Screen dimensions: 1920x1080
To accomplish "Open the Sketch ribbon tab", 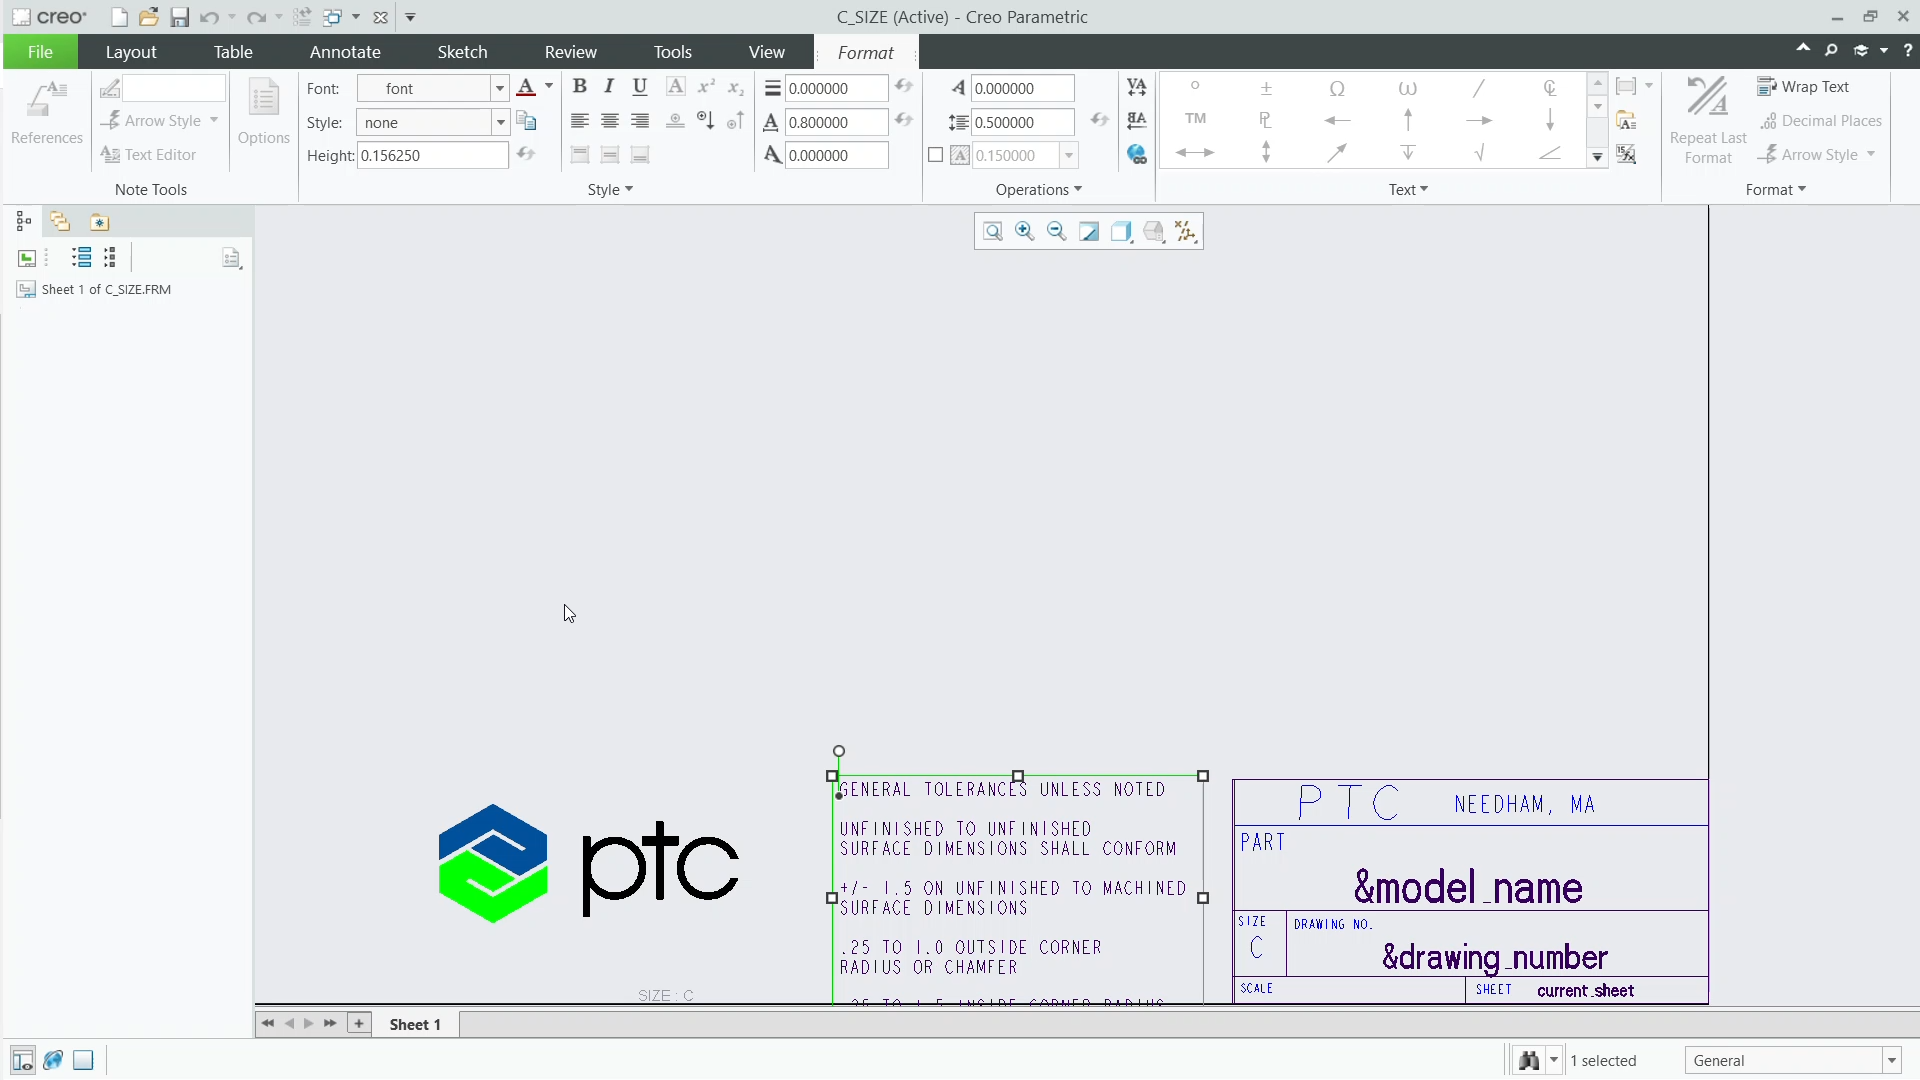I will (x=462, y=52).
